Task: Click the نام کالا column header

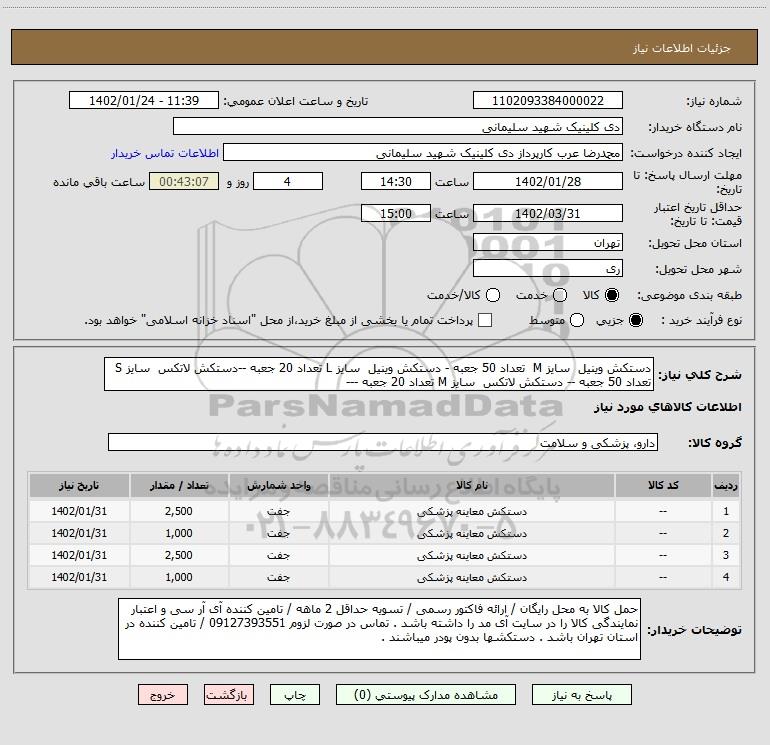Action: coord(471,485)
